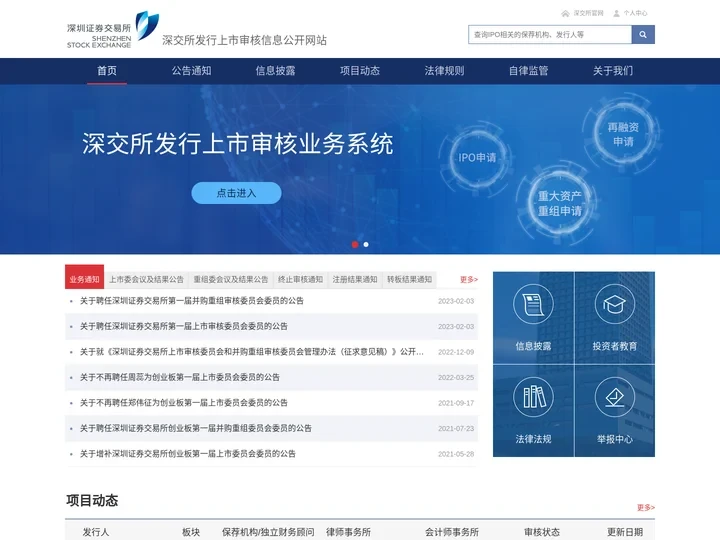Screen dimensions: 720x540
Task: Click the 项目动态 section heading
Action: point(92,500)
